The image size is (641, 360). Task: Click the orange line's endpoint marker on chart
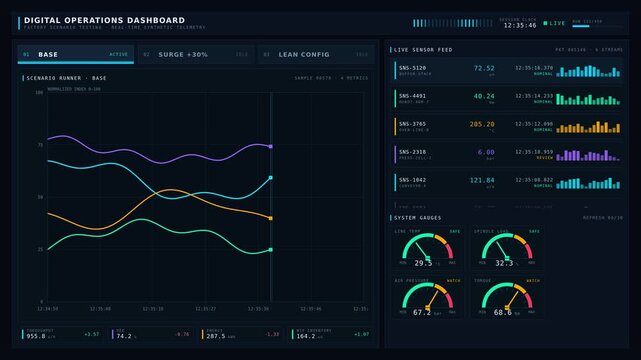point(271,218)
